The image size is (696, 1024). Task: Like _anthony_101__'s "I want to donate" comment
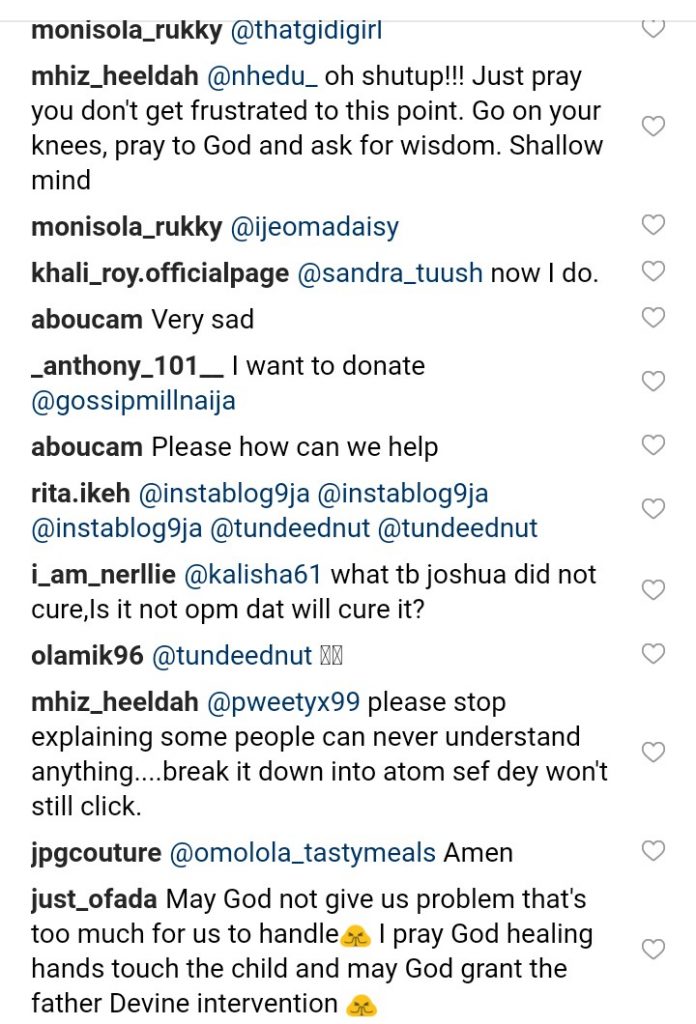[653, 381]
